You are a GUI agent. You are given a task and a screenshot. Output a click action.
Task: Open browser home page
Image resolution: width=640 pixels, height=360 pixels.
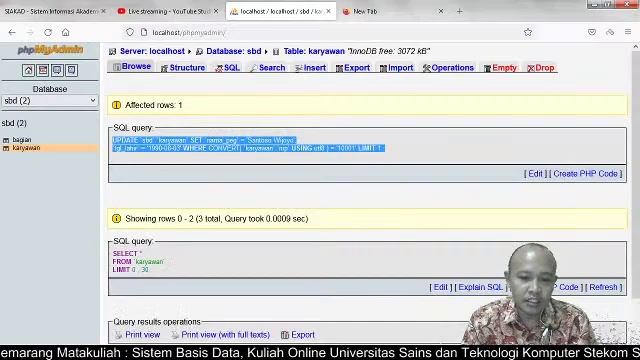coord(66,32)
